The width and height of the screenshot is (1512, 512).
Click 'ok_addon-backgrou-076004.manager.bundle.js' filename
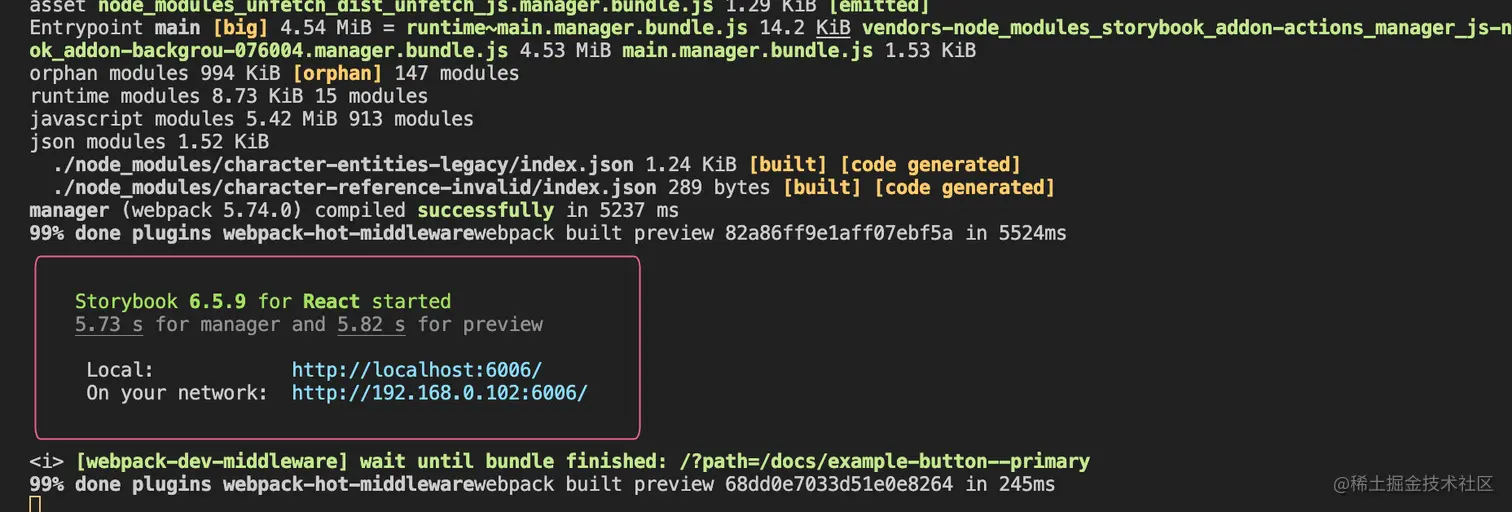269,50
